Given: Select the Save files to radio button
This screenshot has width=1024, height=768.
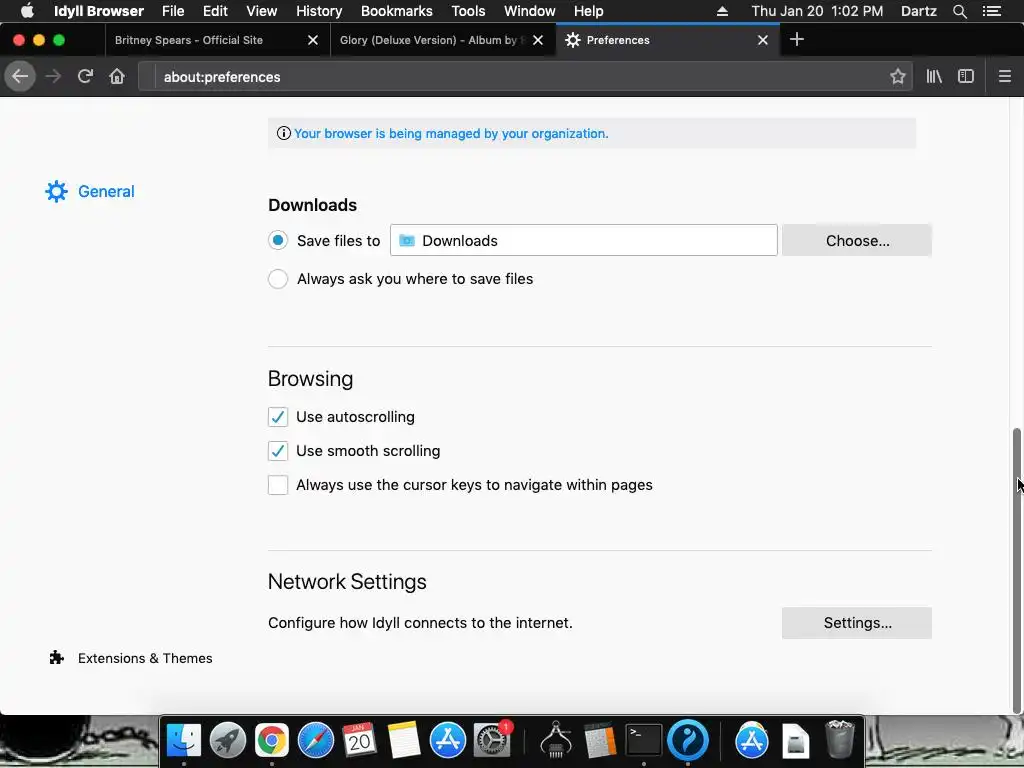Looking at the screenshot, I should pyautogui.click(x=278, y=240).
